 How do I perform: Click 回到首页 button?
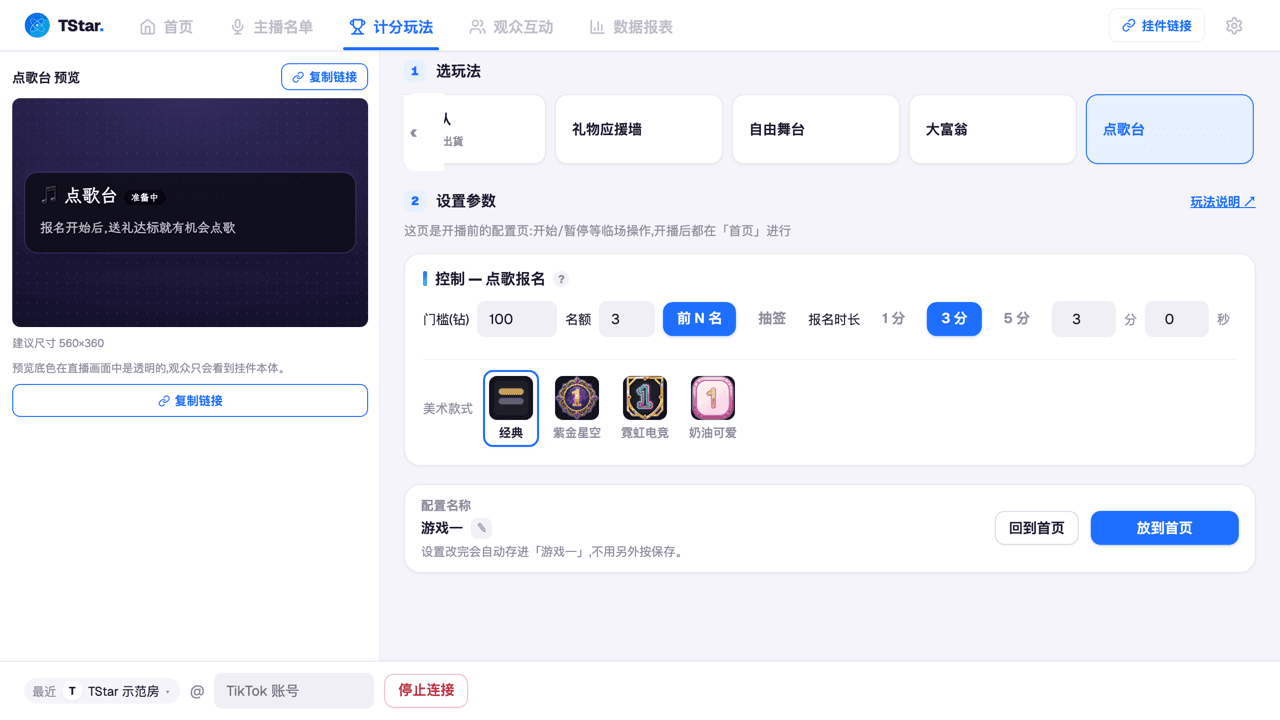(x=1037, y=528)
